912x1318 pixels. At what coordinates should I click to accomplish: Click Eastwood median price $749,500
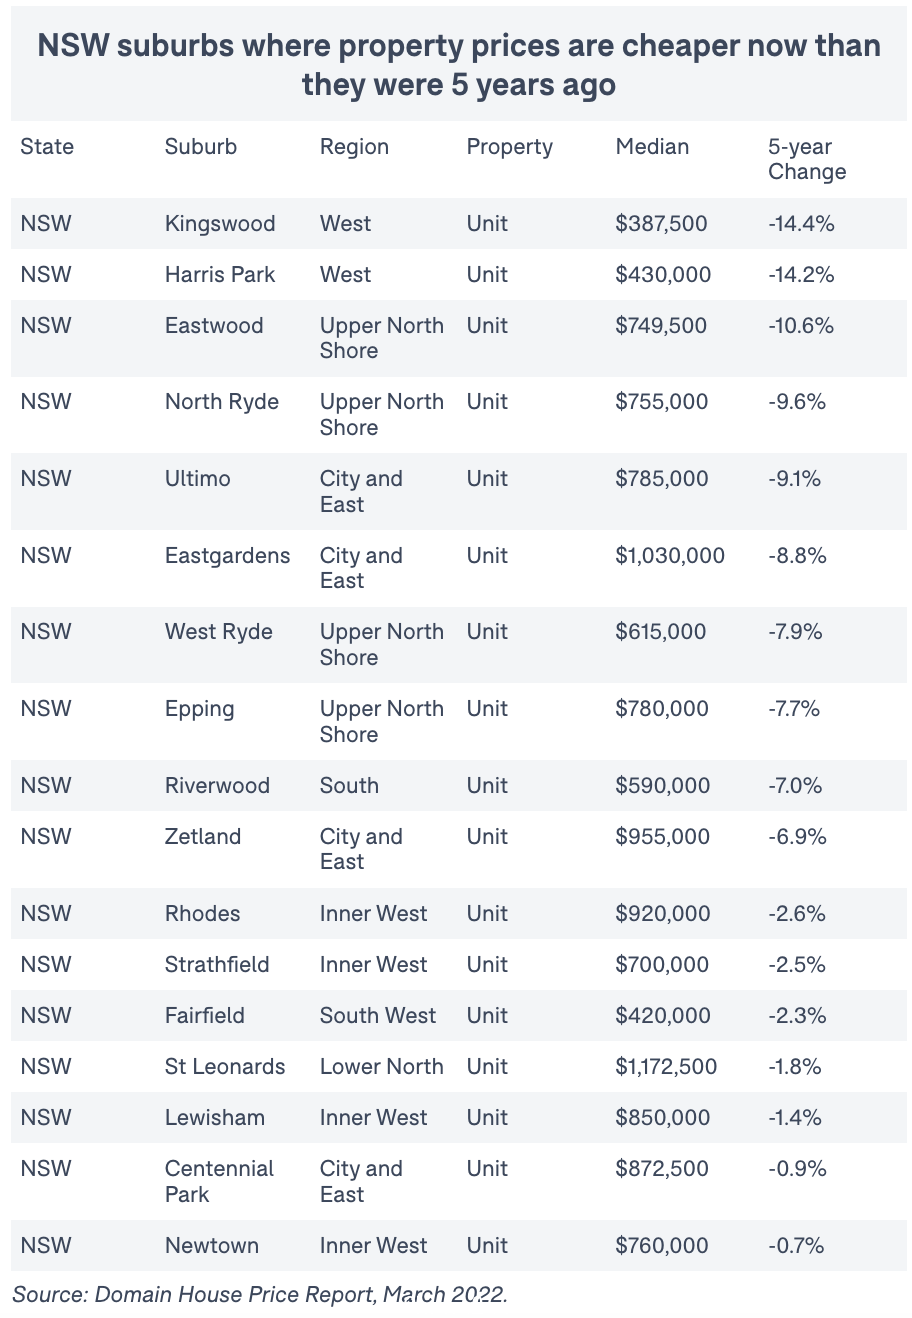pyautogui.click(x=661, y=326)
